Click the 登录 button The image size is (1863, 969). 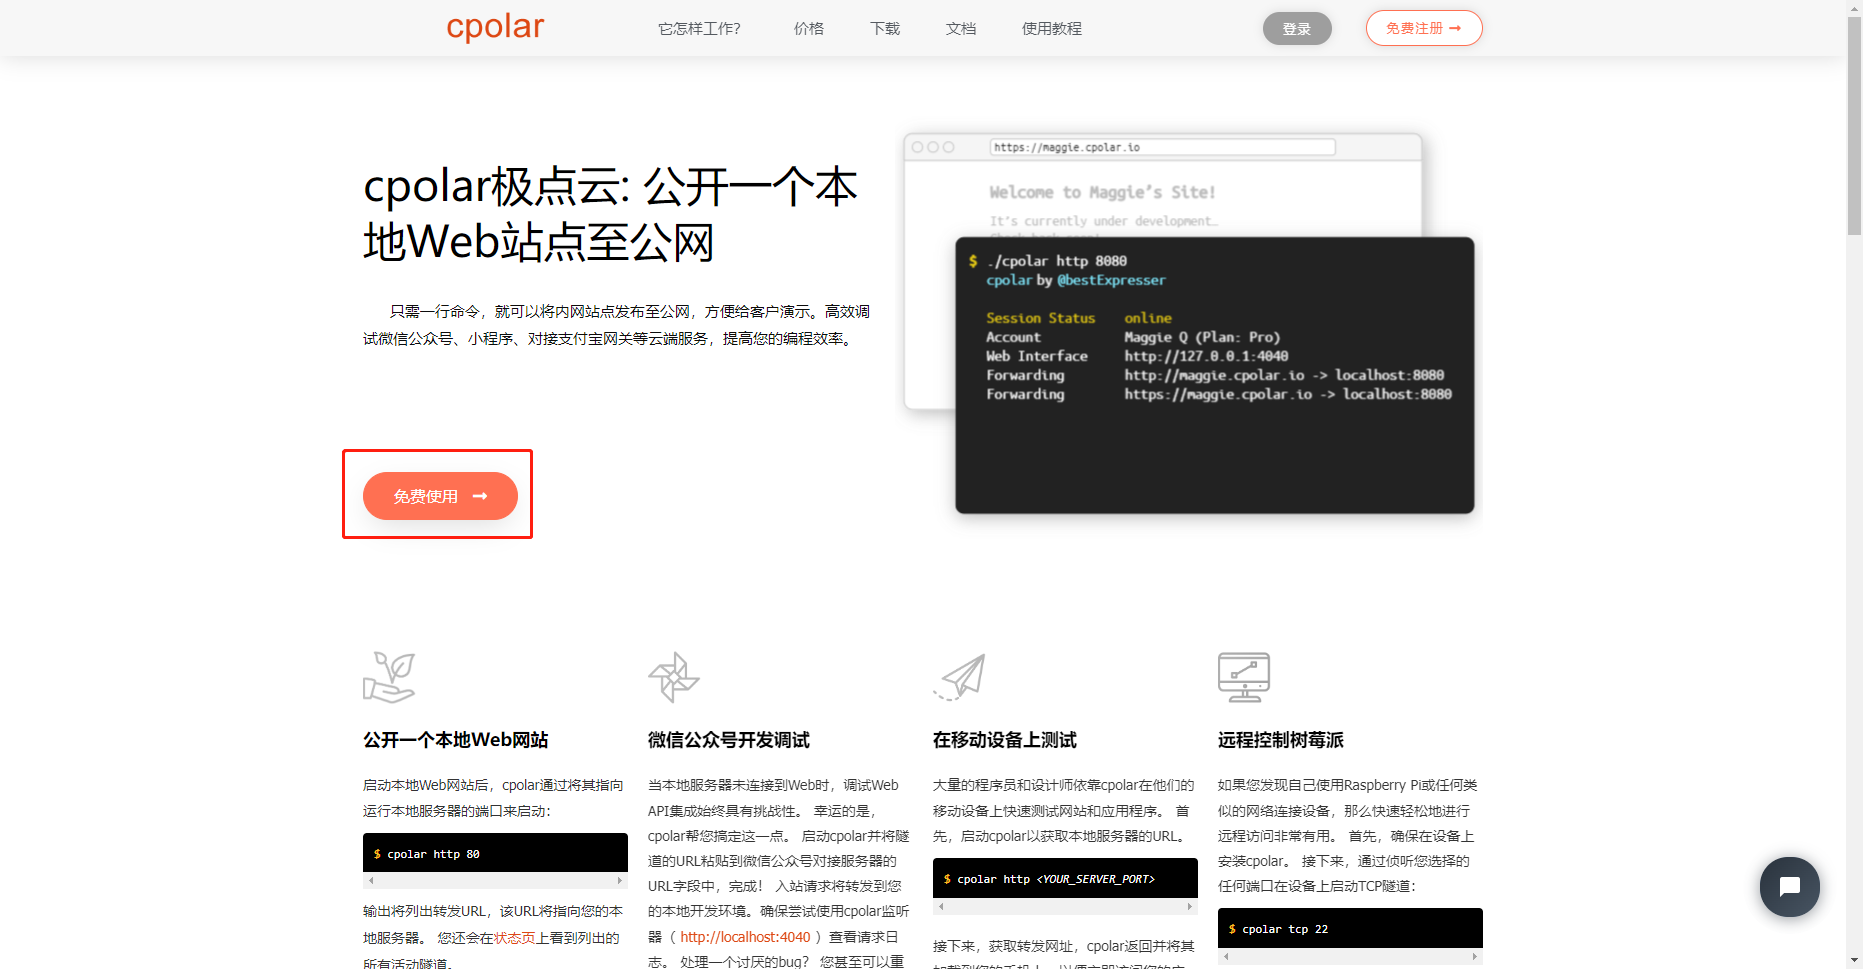tap(1297, 29)
